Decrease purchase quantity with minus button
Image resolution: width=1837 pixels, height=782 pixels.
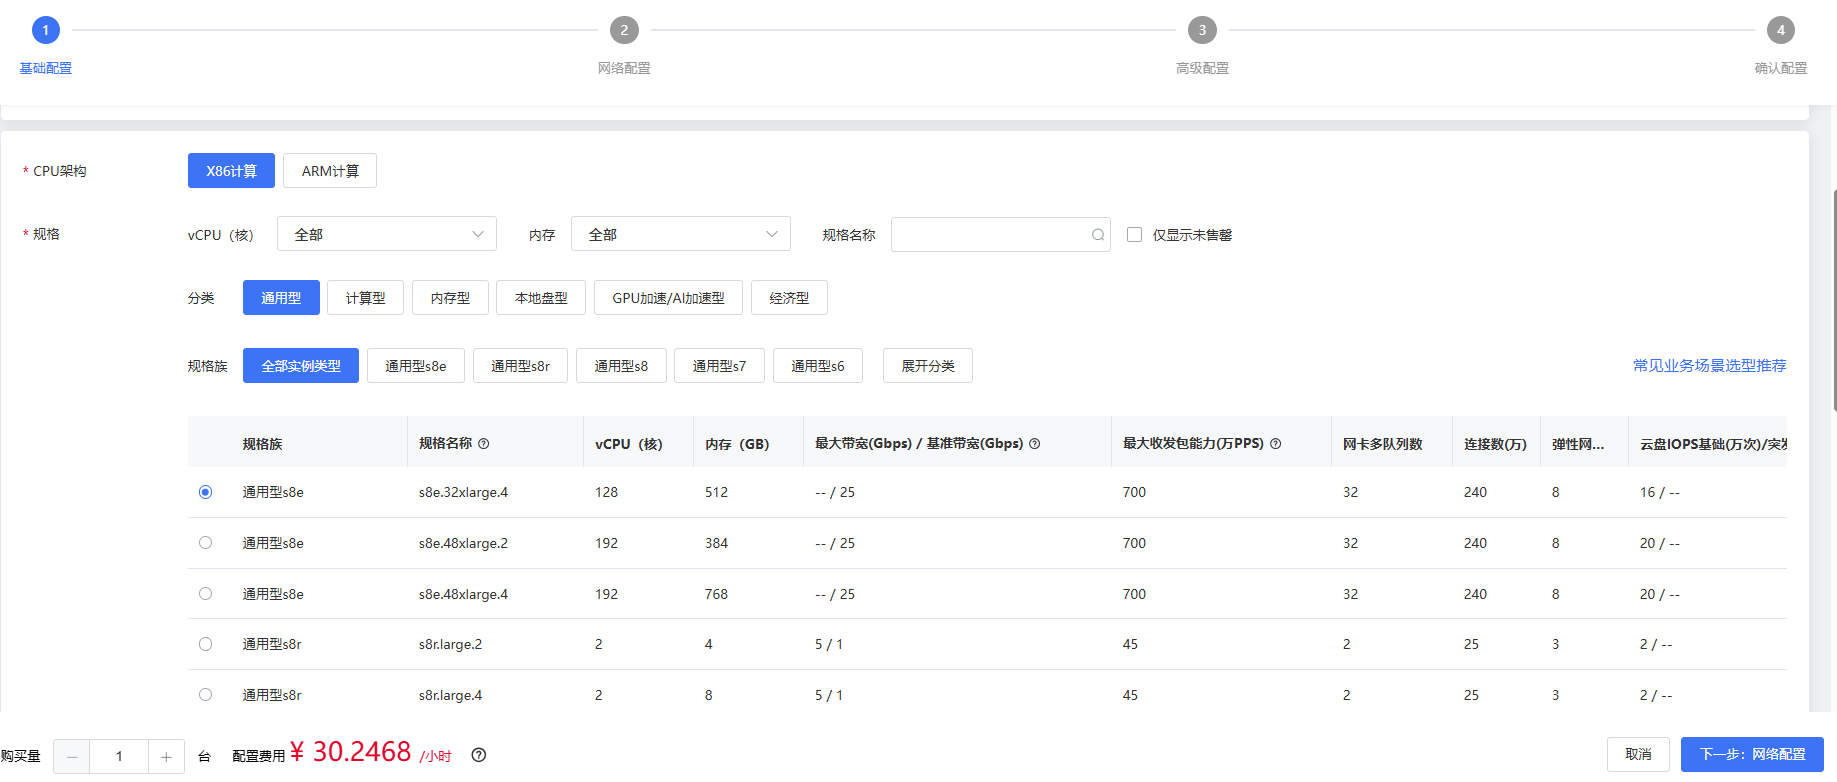tap(72, 756)
